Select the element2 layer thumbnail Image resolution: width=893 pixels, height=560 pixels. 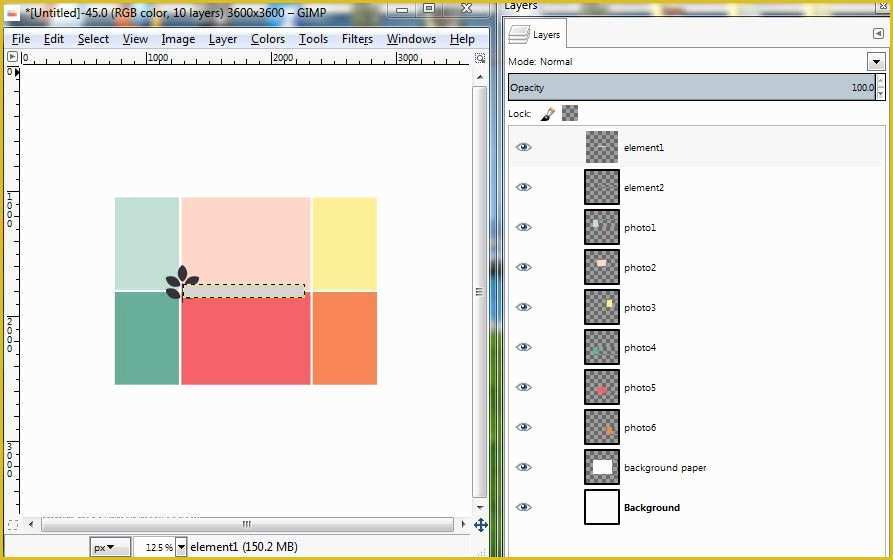tap(602, 187)
